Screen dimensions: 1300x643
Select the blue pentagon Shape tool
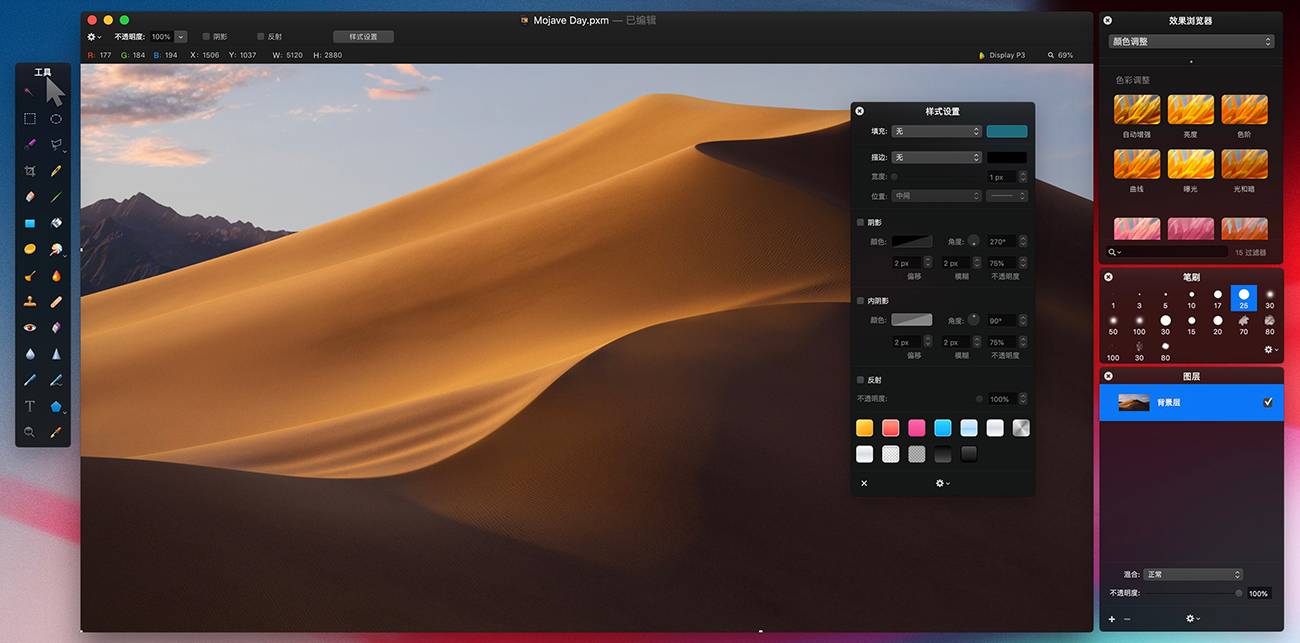(x=56, y=406)
